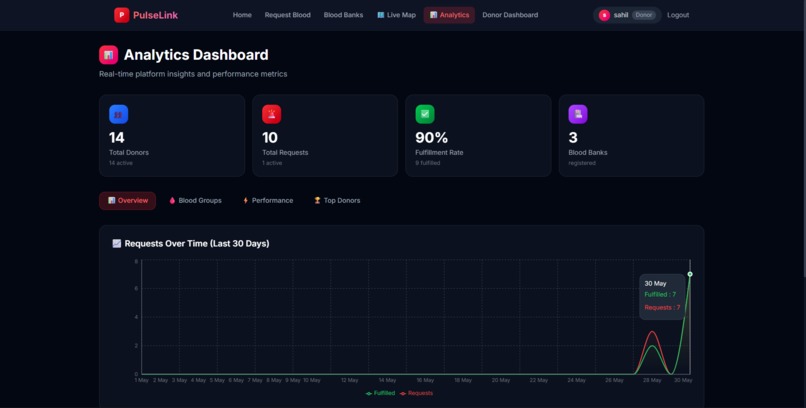Click the 10 Total Requests value
This screenshot has height=408, width=806.
coord(270,138)
